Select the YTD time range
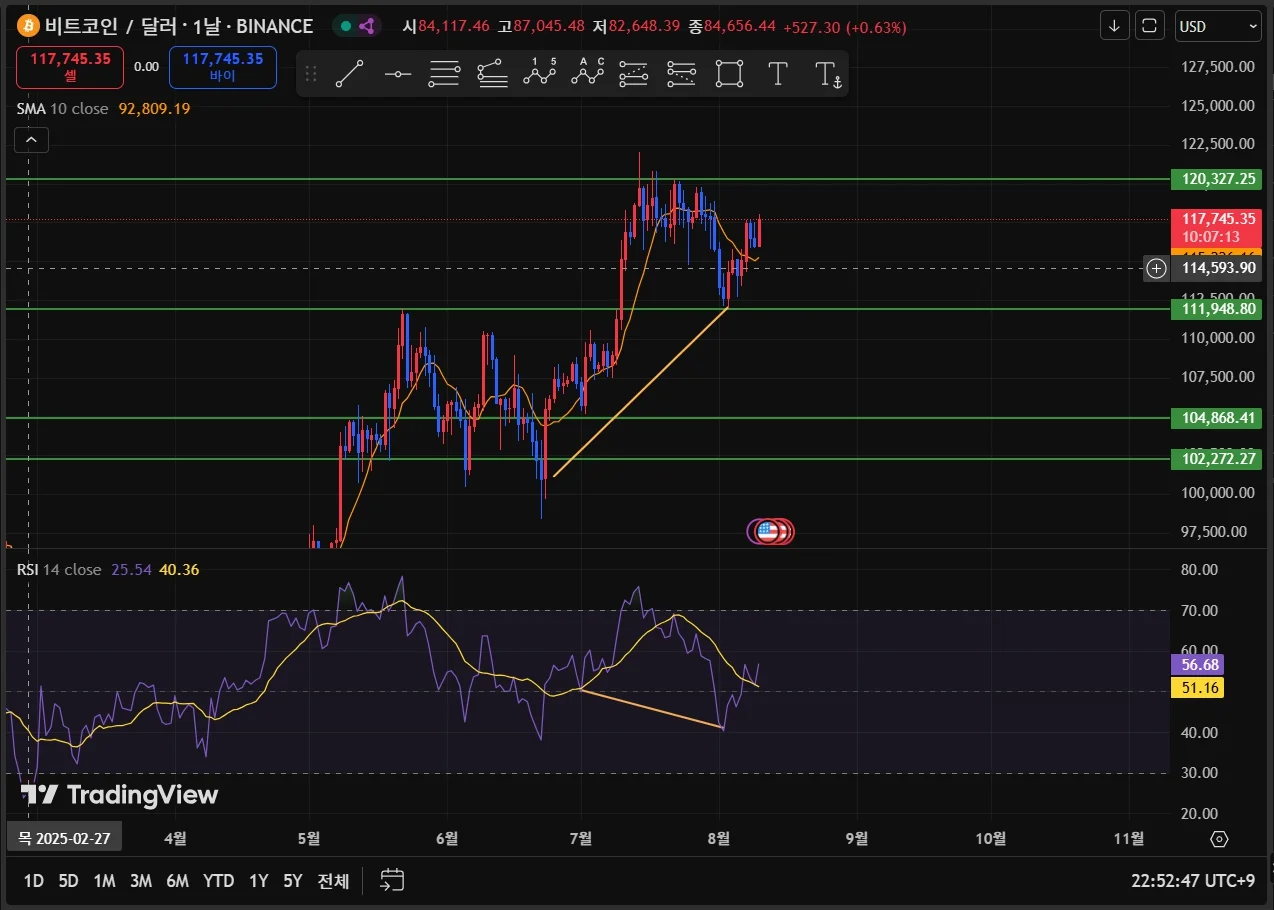Viewport: 1274px width, 910px height. 218,881
